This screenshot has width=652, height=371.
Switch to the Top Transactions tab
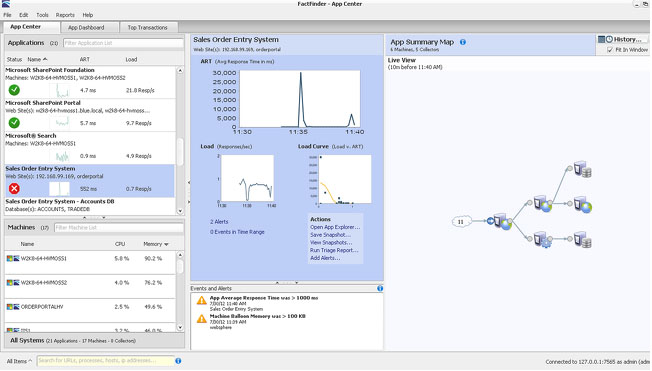click(x=148, y=27)
